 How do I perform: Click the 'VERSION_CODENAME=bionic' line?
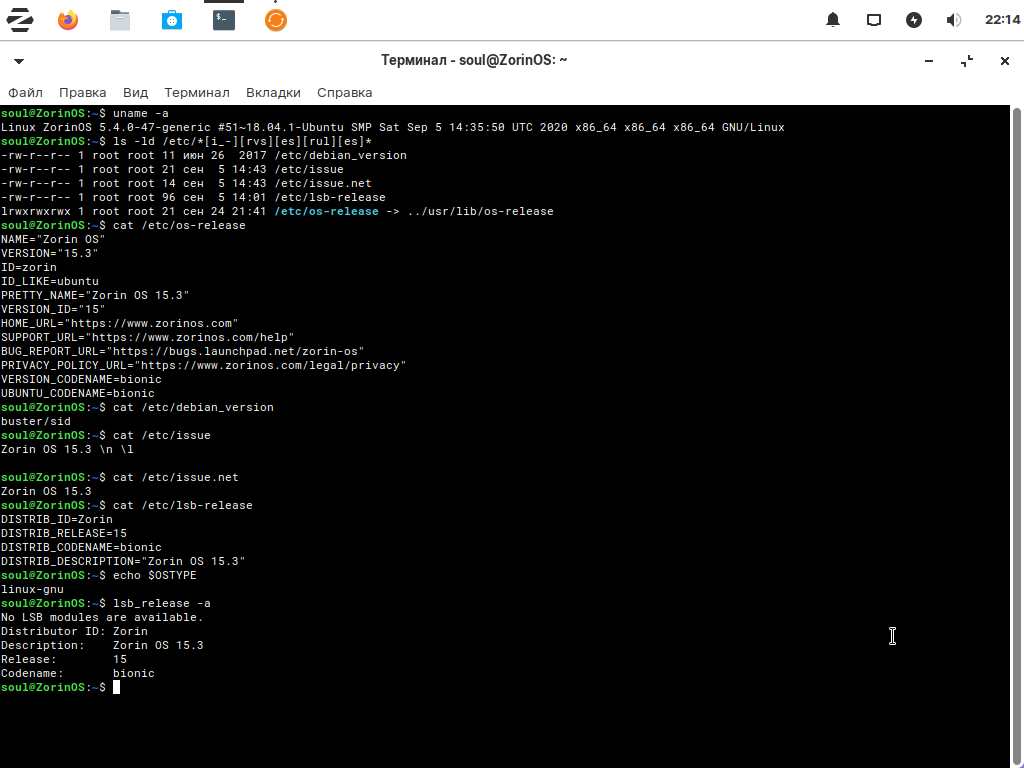click(81, 379)
